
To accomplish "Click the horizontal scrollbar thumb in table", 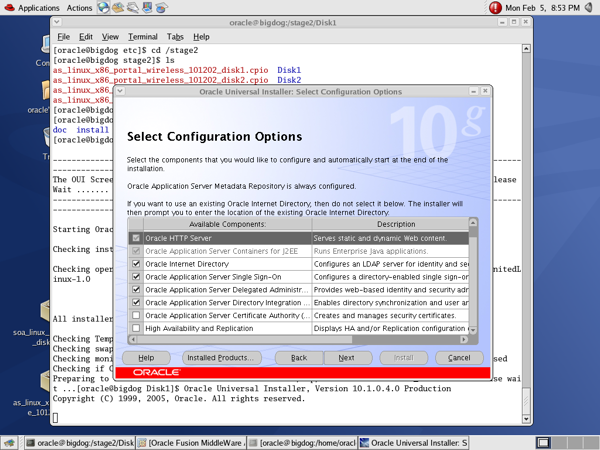I will pos(245,339).
